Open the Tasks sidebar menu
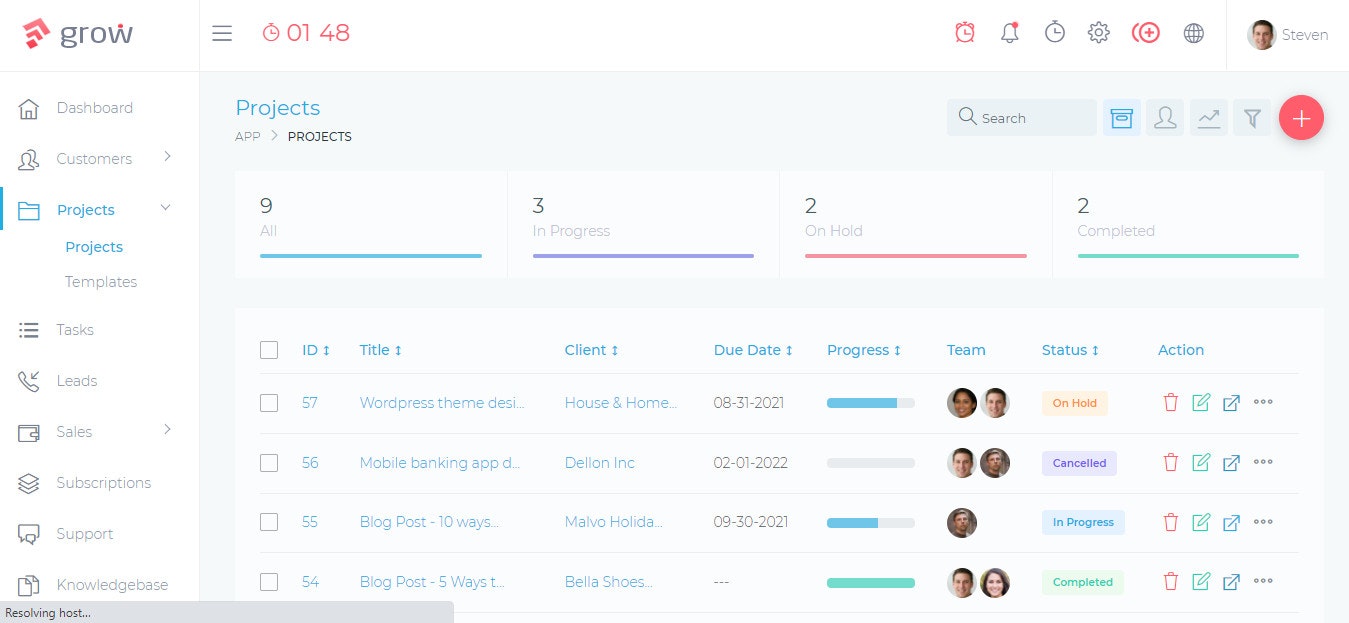1349x623 pixels. pyautogui.click(x=74, y=329)
